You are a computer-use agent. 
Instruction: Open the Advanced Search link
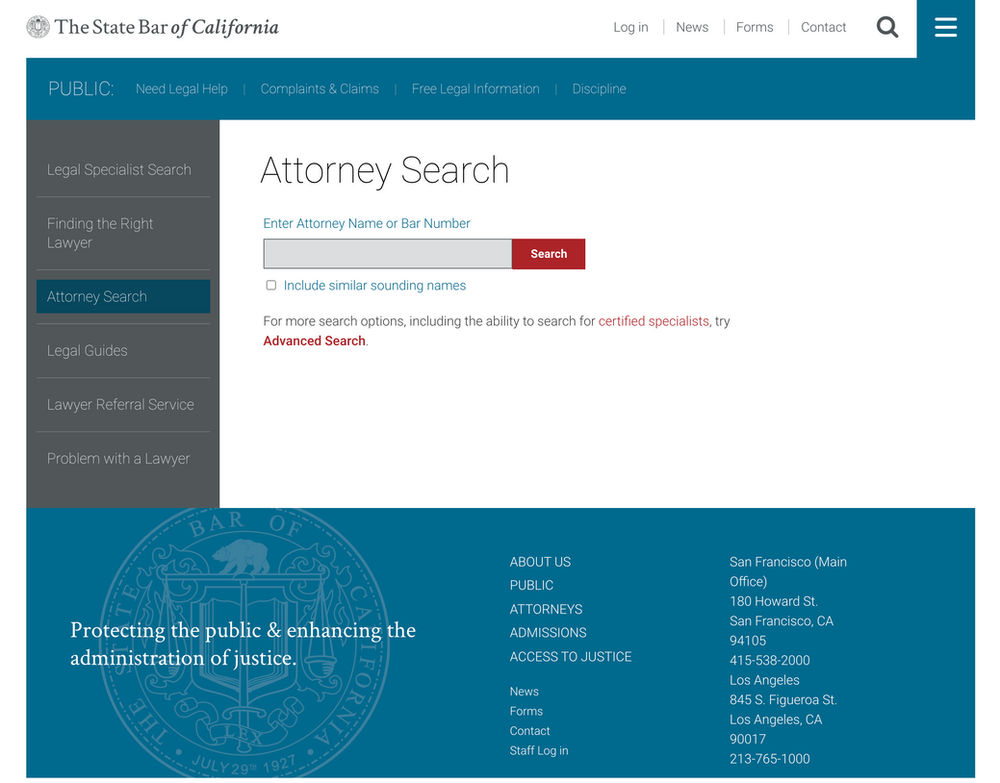point(313,340)
